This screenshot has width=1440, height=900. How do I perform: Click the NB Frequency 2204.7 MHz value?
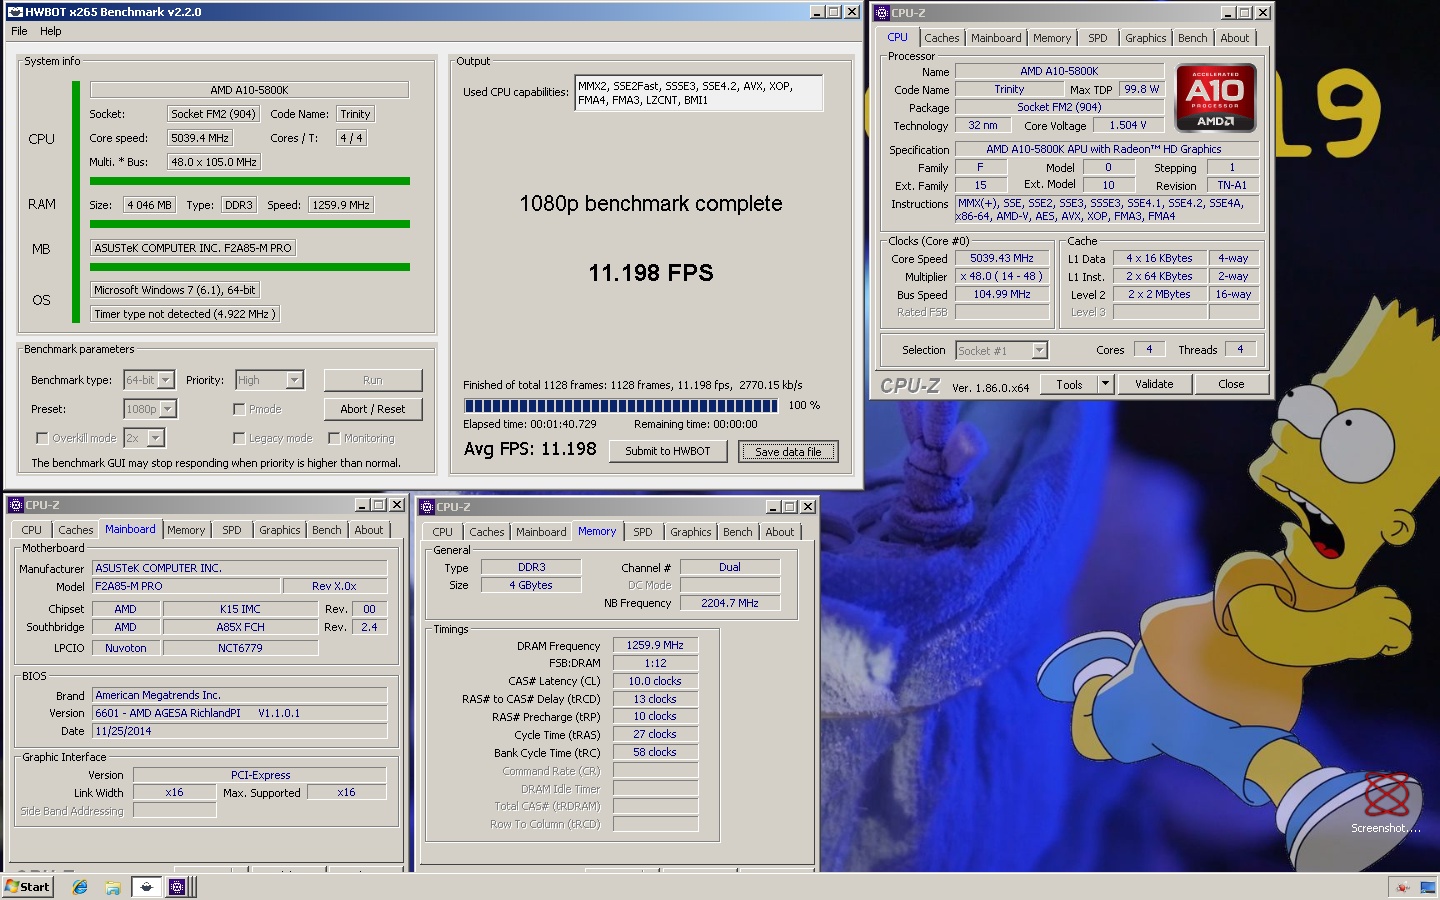[x=730, y=603]
